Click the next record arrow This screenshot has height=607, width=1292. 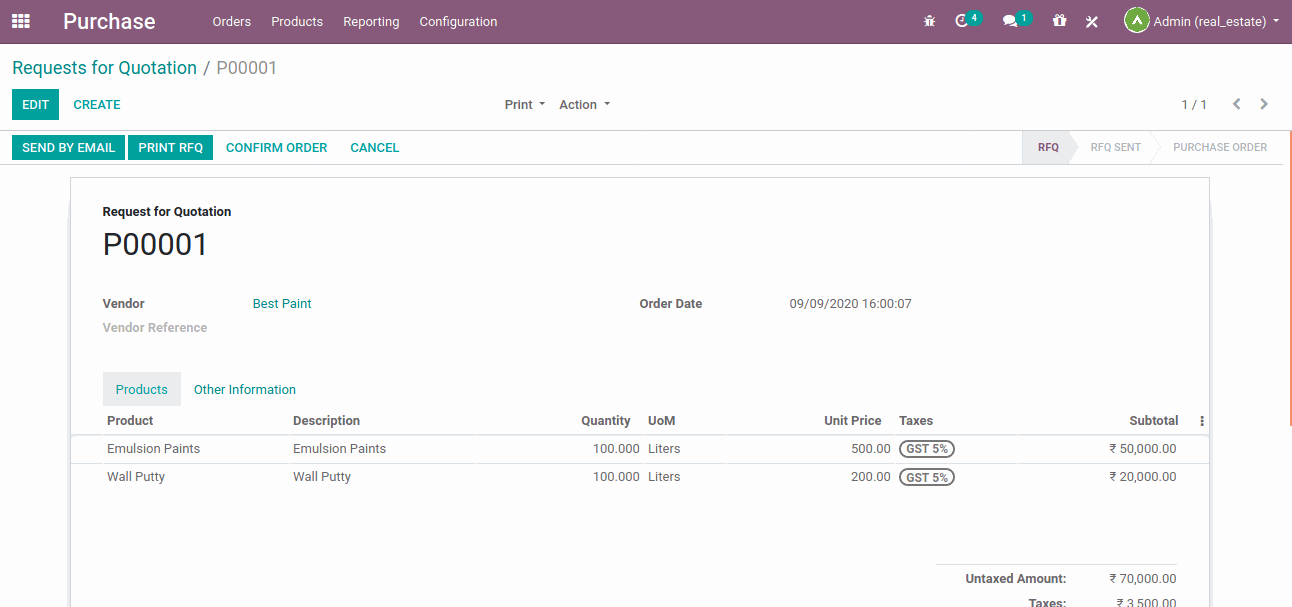coord(1263,103)
